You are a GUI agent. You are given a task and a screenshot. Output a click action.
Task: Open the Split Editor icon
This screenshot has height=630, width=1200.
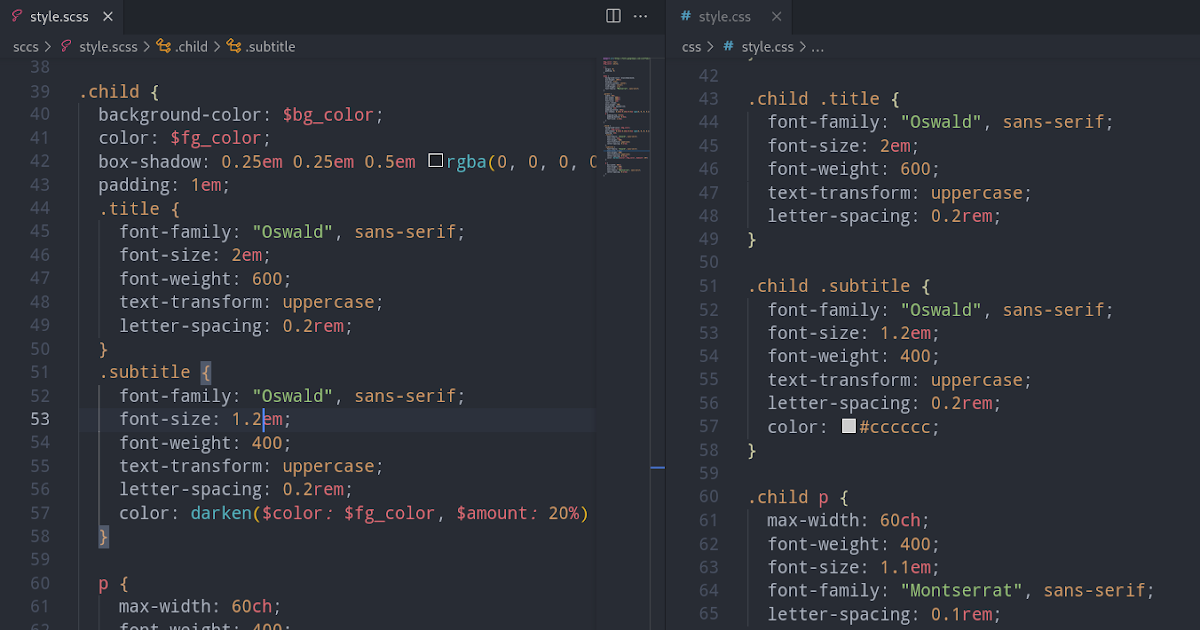pos(612,16)
